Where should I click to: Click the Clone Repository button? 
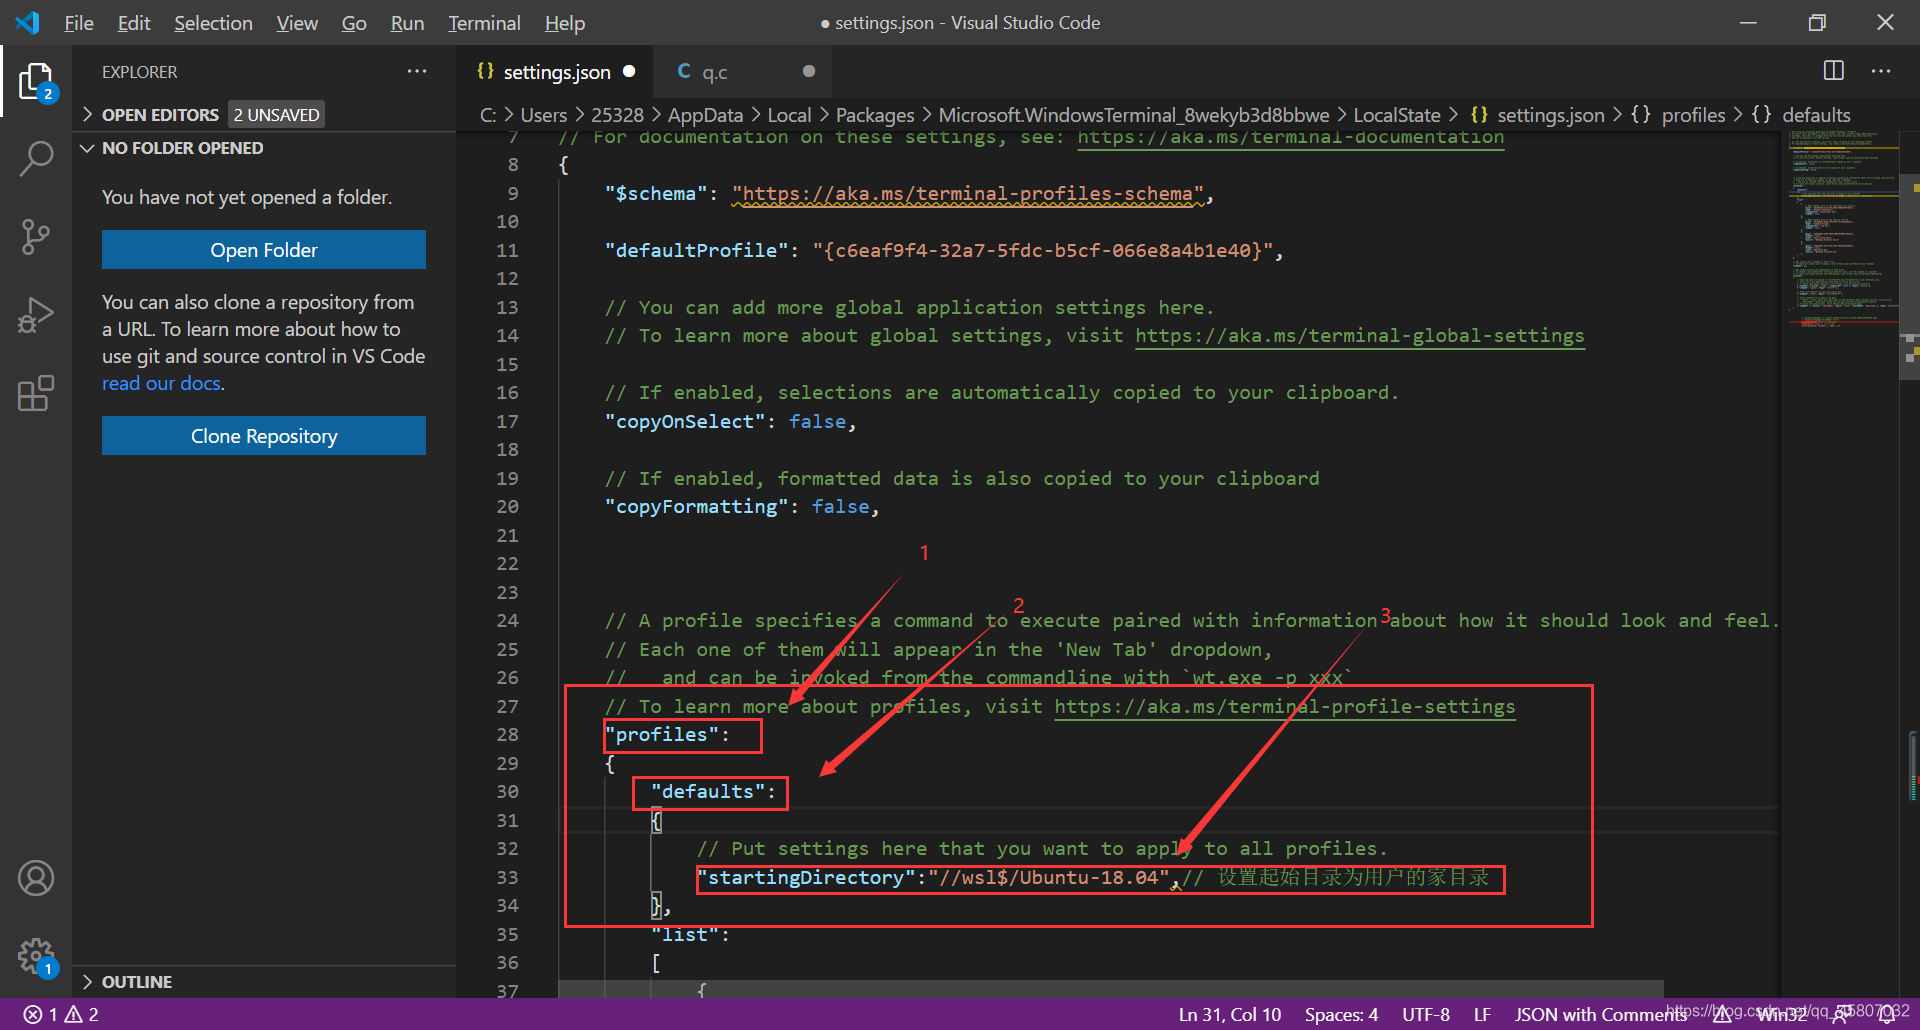[x=264, y=436]
